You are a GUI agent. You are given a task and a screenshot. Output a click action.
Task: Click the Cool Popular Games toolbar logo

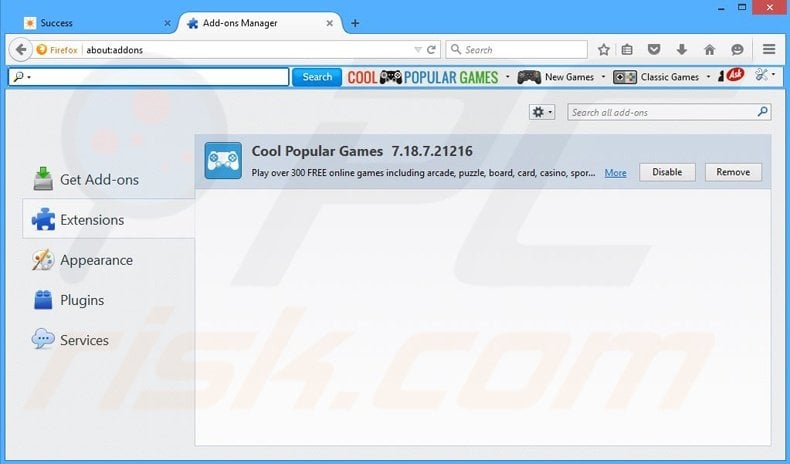pos(423,77)
